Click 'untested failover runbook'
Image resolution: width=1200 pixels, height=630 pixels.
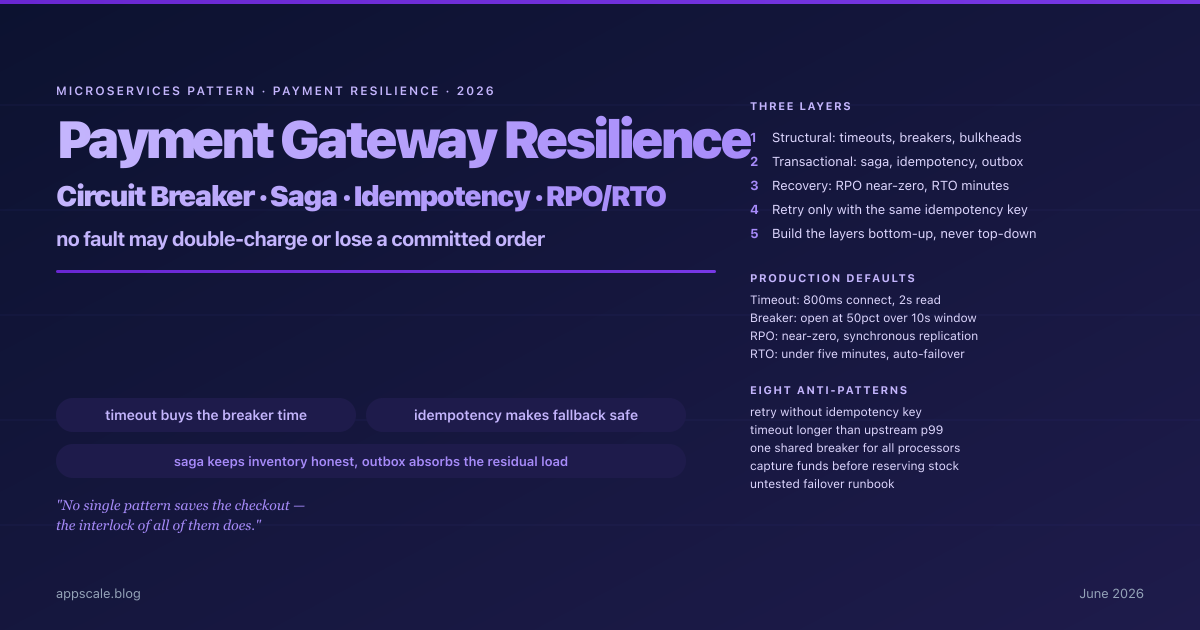tap(822, 484)
